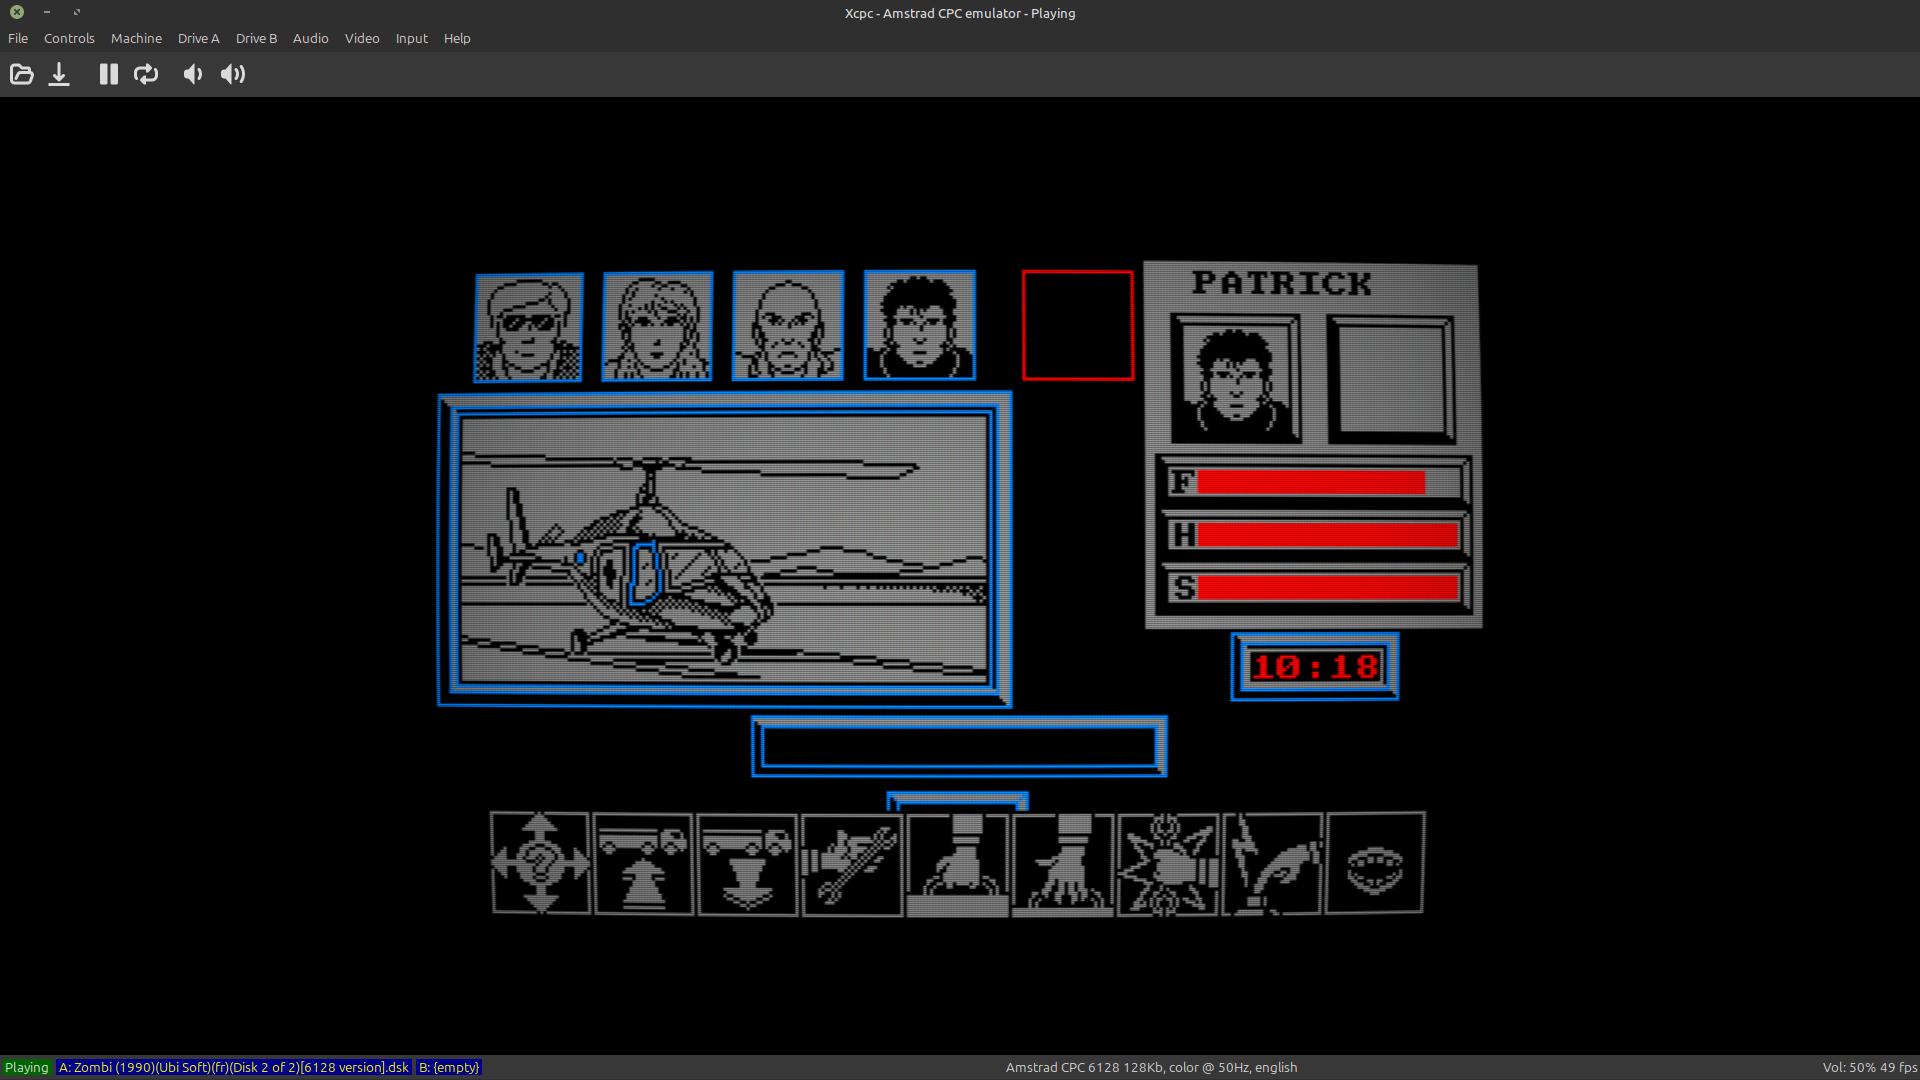
Task: Select the hand pick-up action icon
Action: coord(957,863)
